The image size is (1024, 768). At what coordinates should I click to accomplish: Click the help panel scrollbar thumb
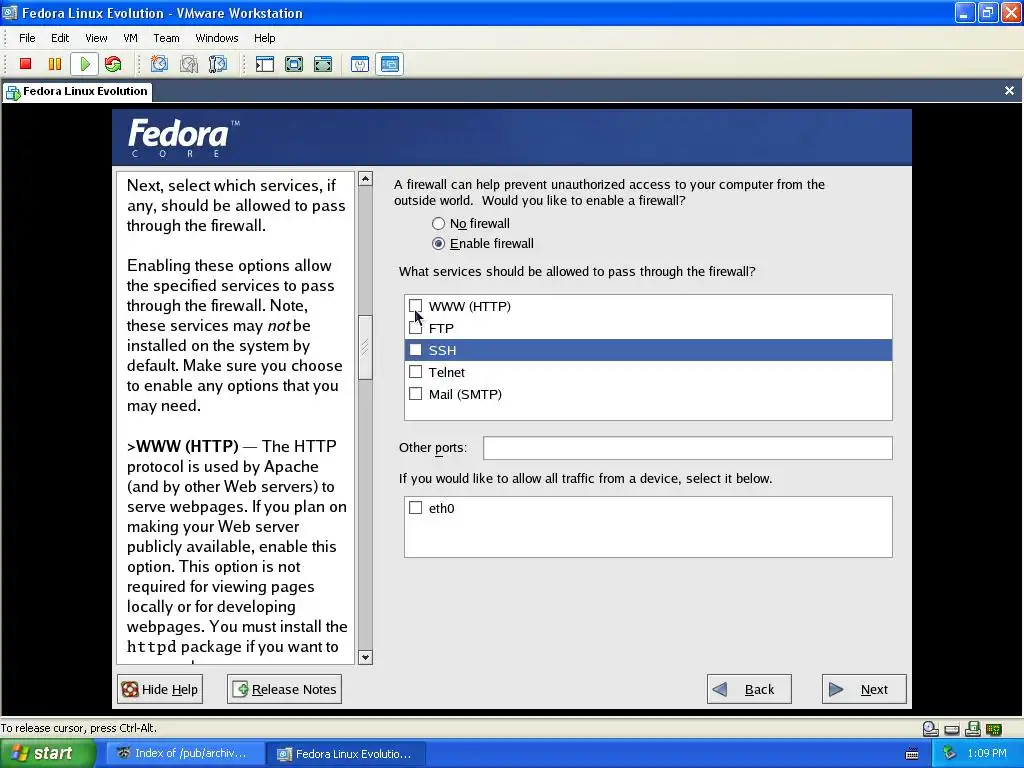366,347
